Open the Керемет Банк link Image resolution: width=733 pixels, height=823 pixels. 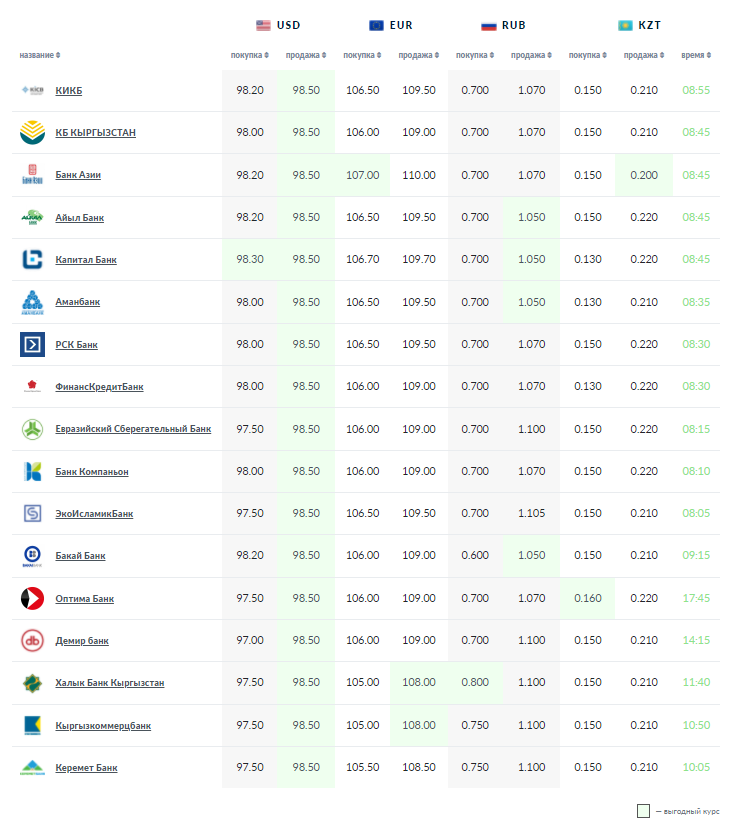(x=86, y=768)
